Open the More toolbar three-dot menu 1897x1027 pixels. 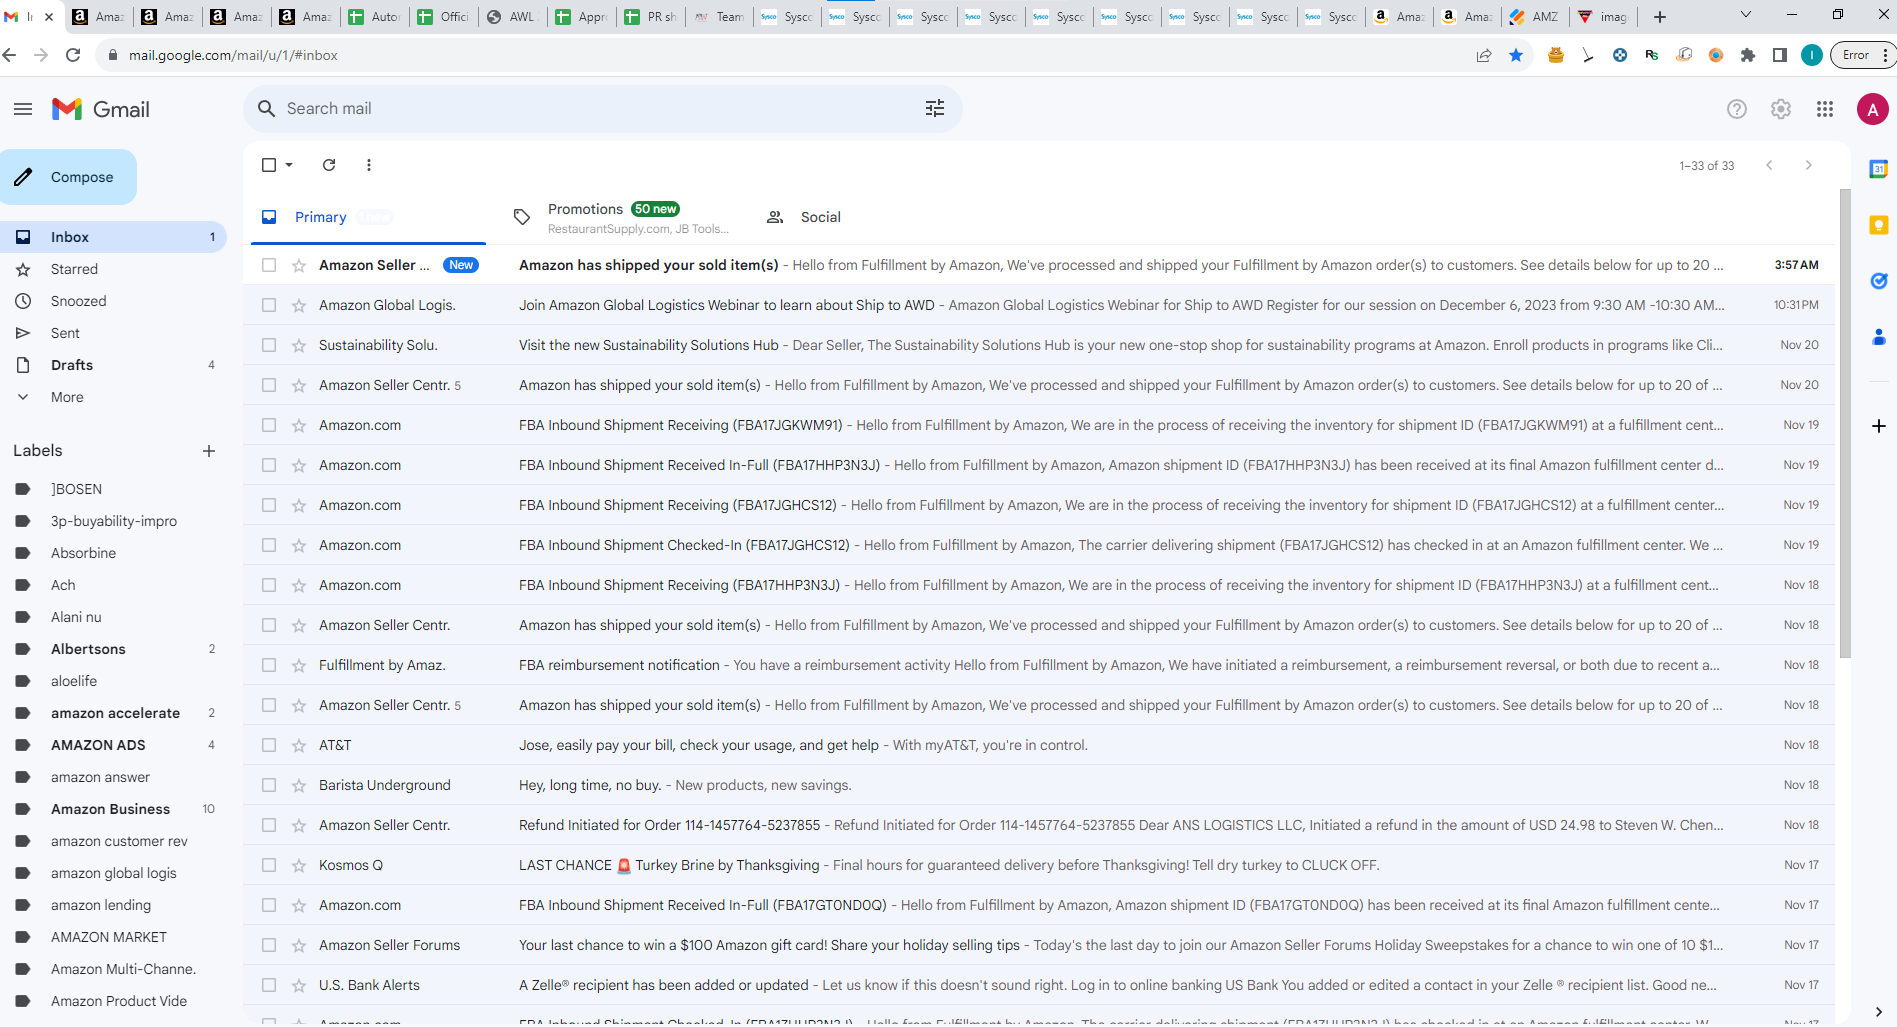click(369, 165)
